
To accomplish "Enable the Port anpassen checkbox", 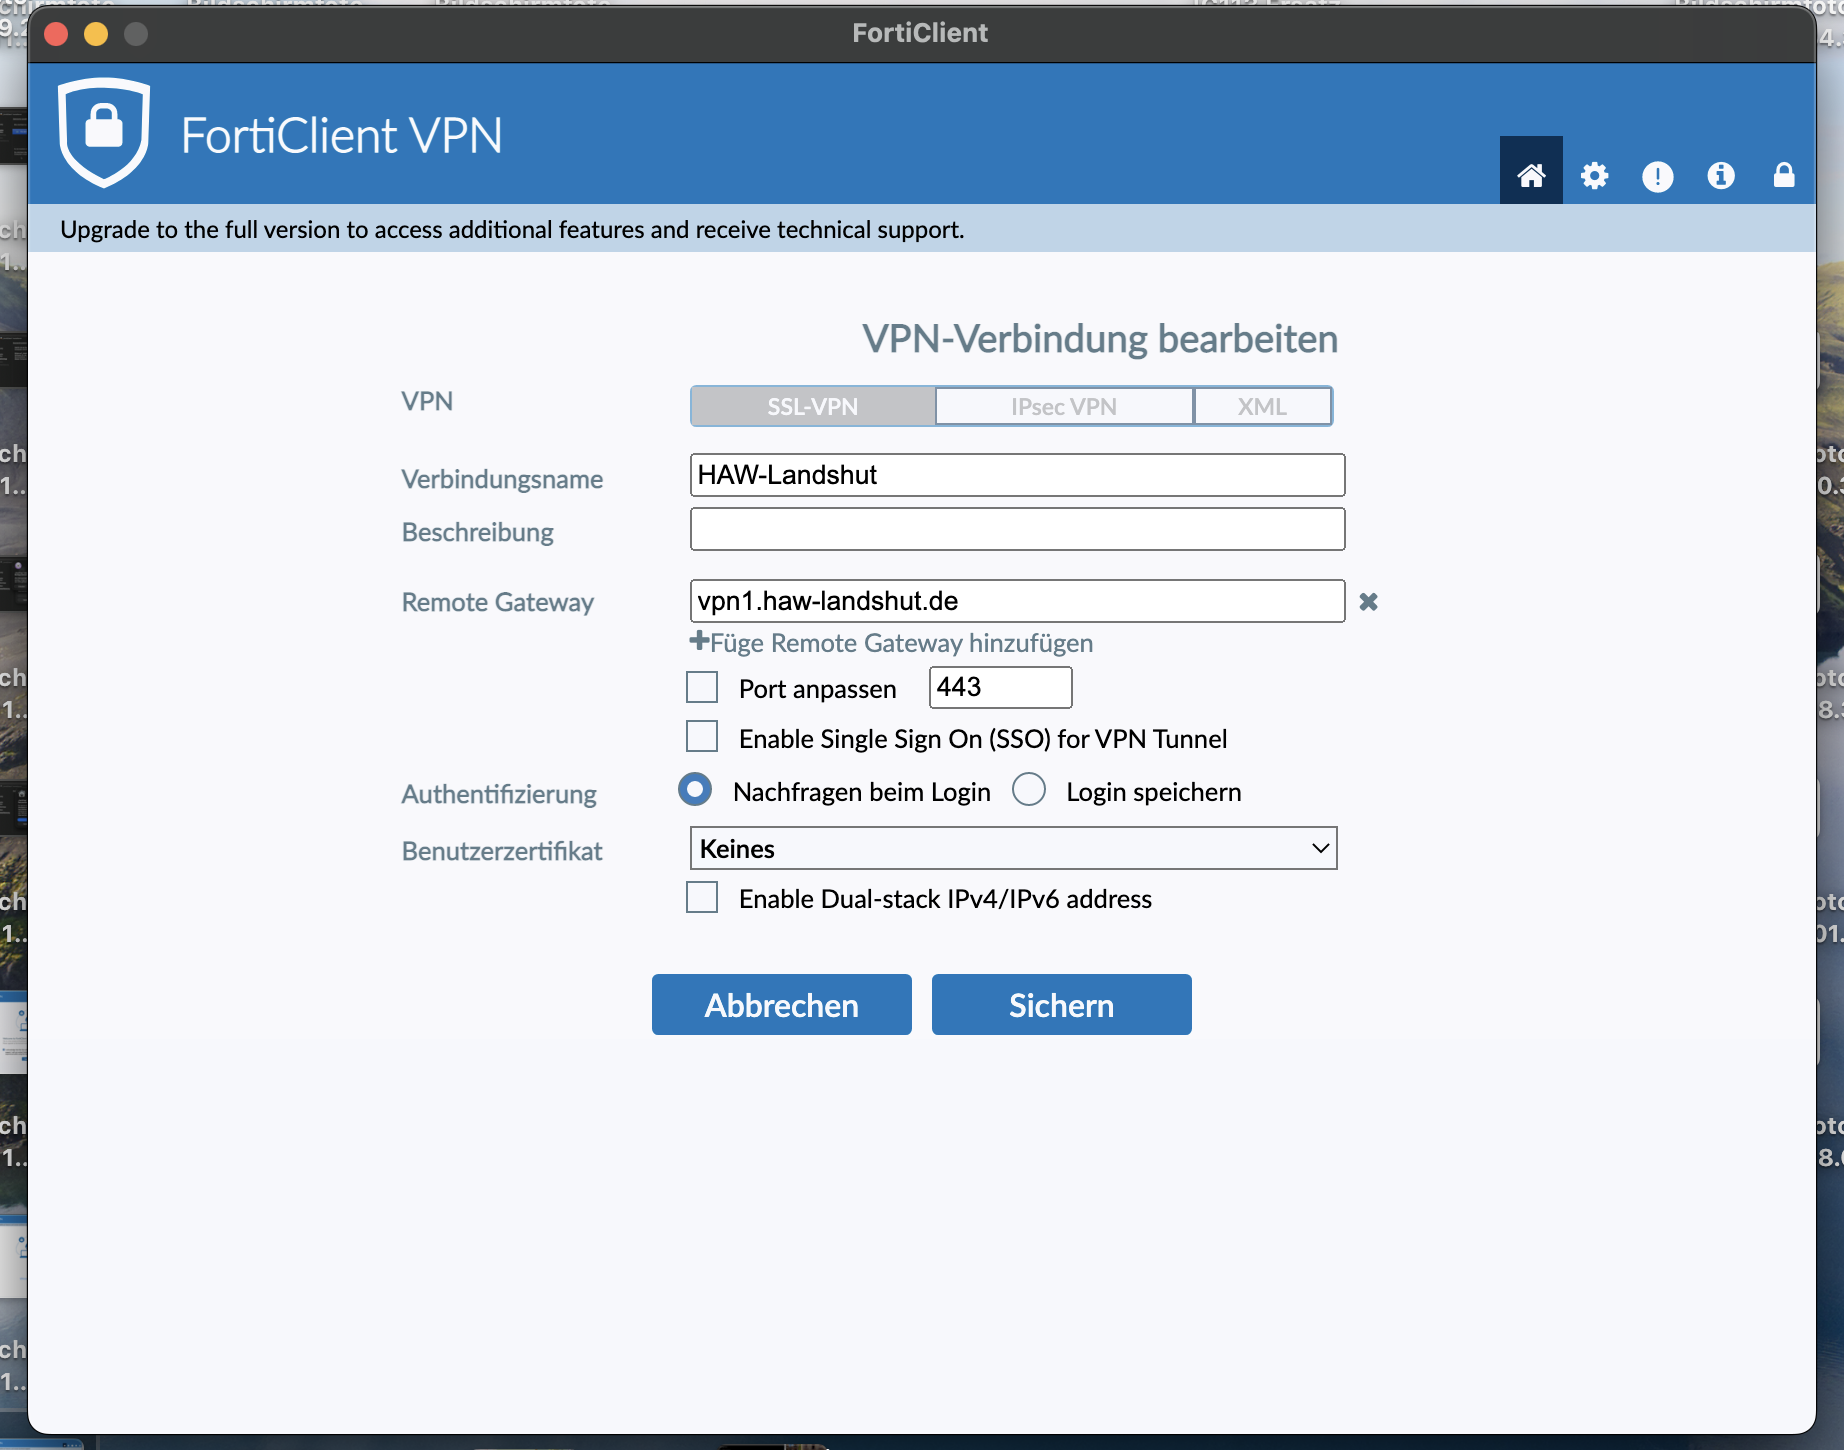I will (702, 687).
